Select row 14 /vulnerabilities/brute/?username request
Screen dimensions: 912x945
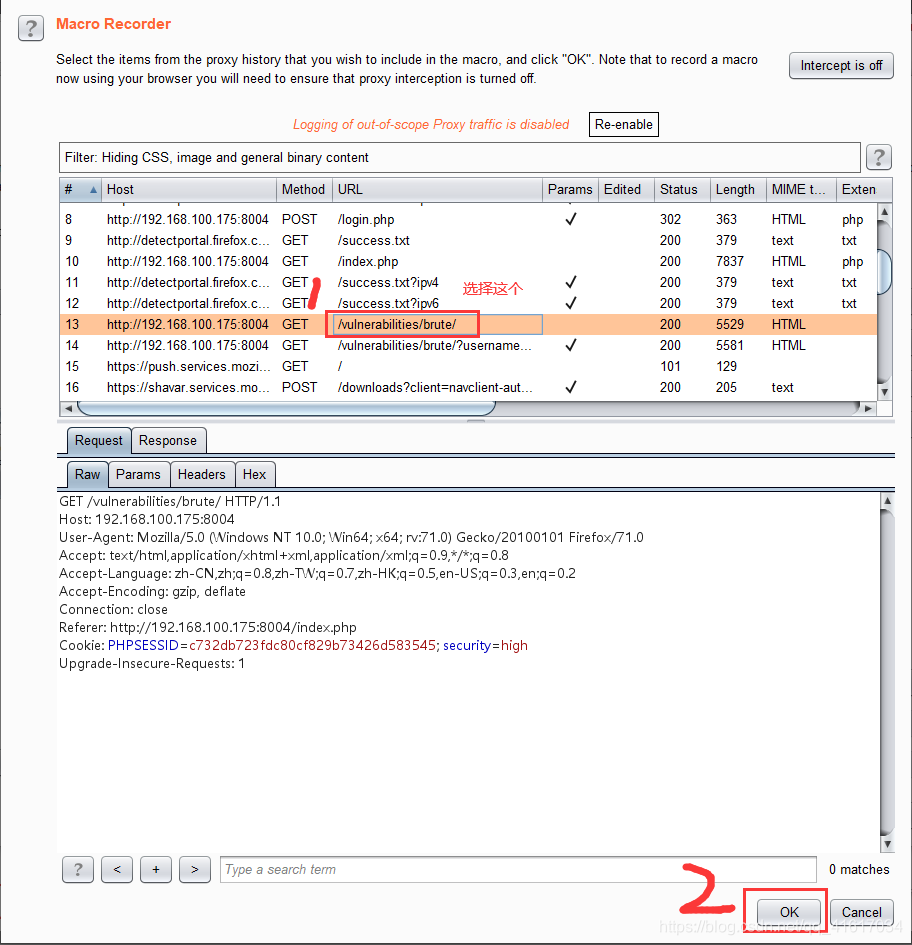468,345
